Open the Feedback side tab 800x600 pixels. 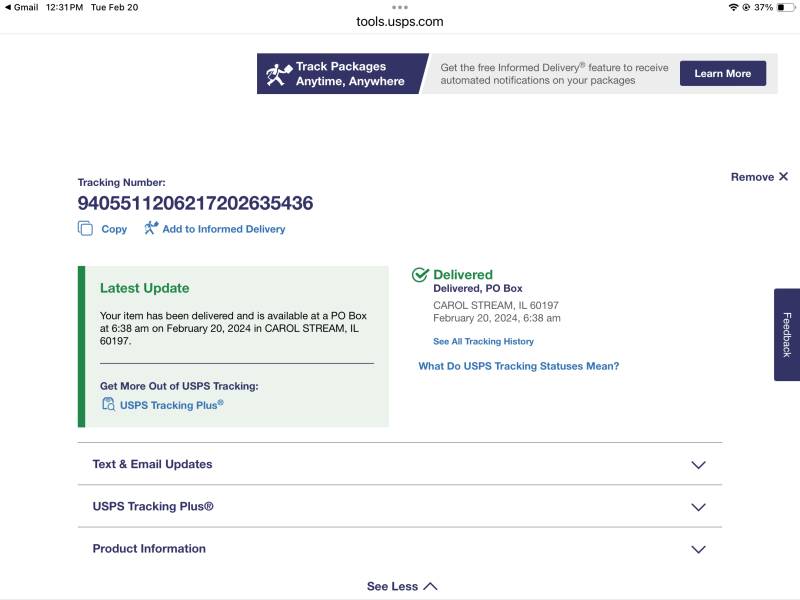787,335
